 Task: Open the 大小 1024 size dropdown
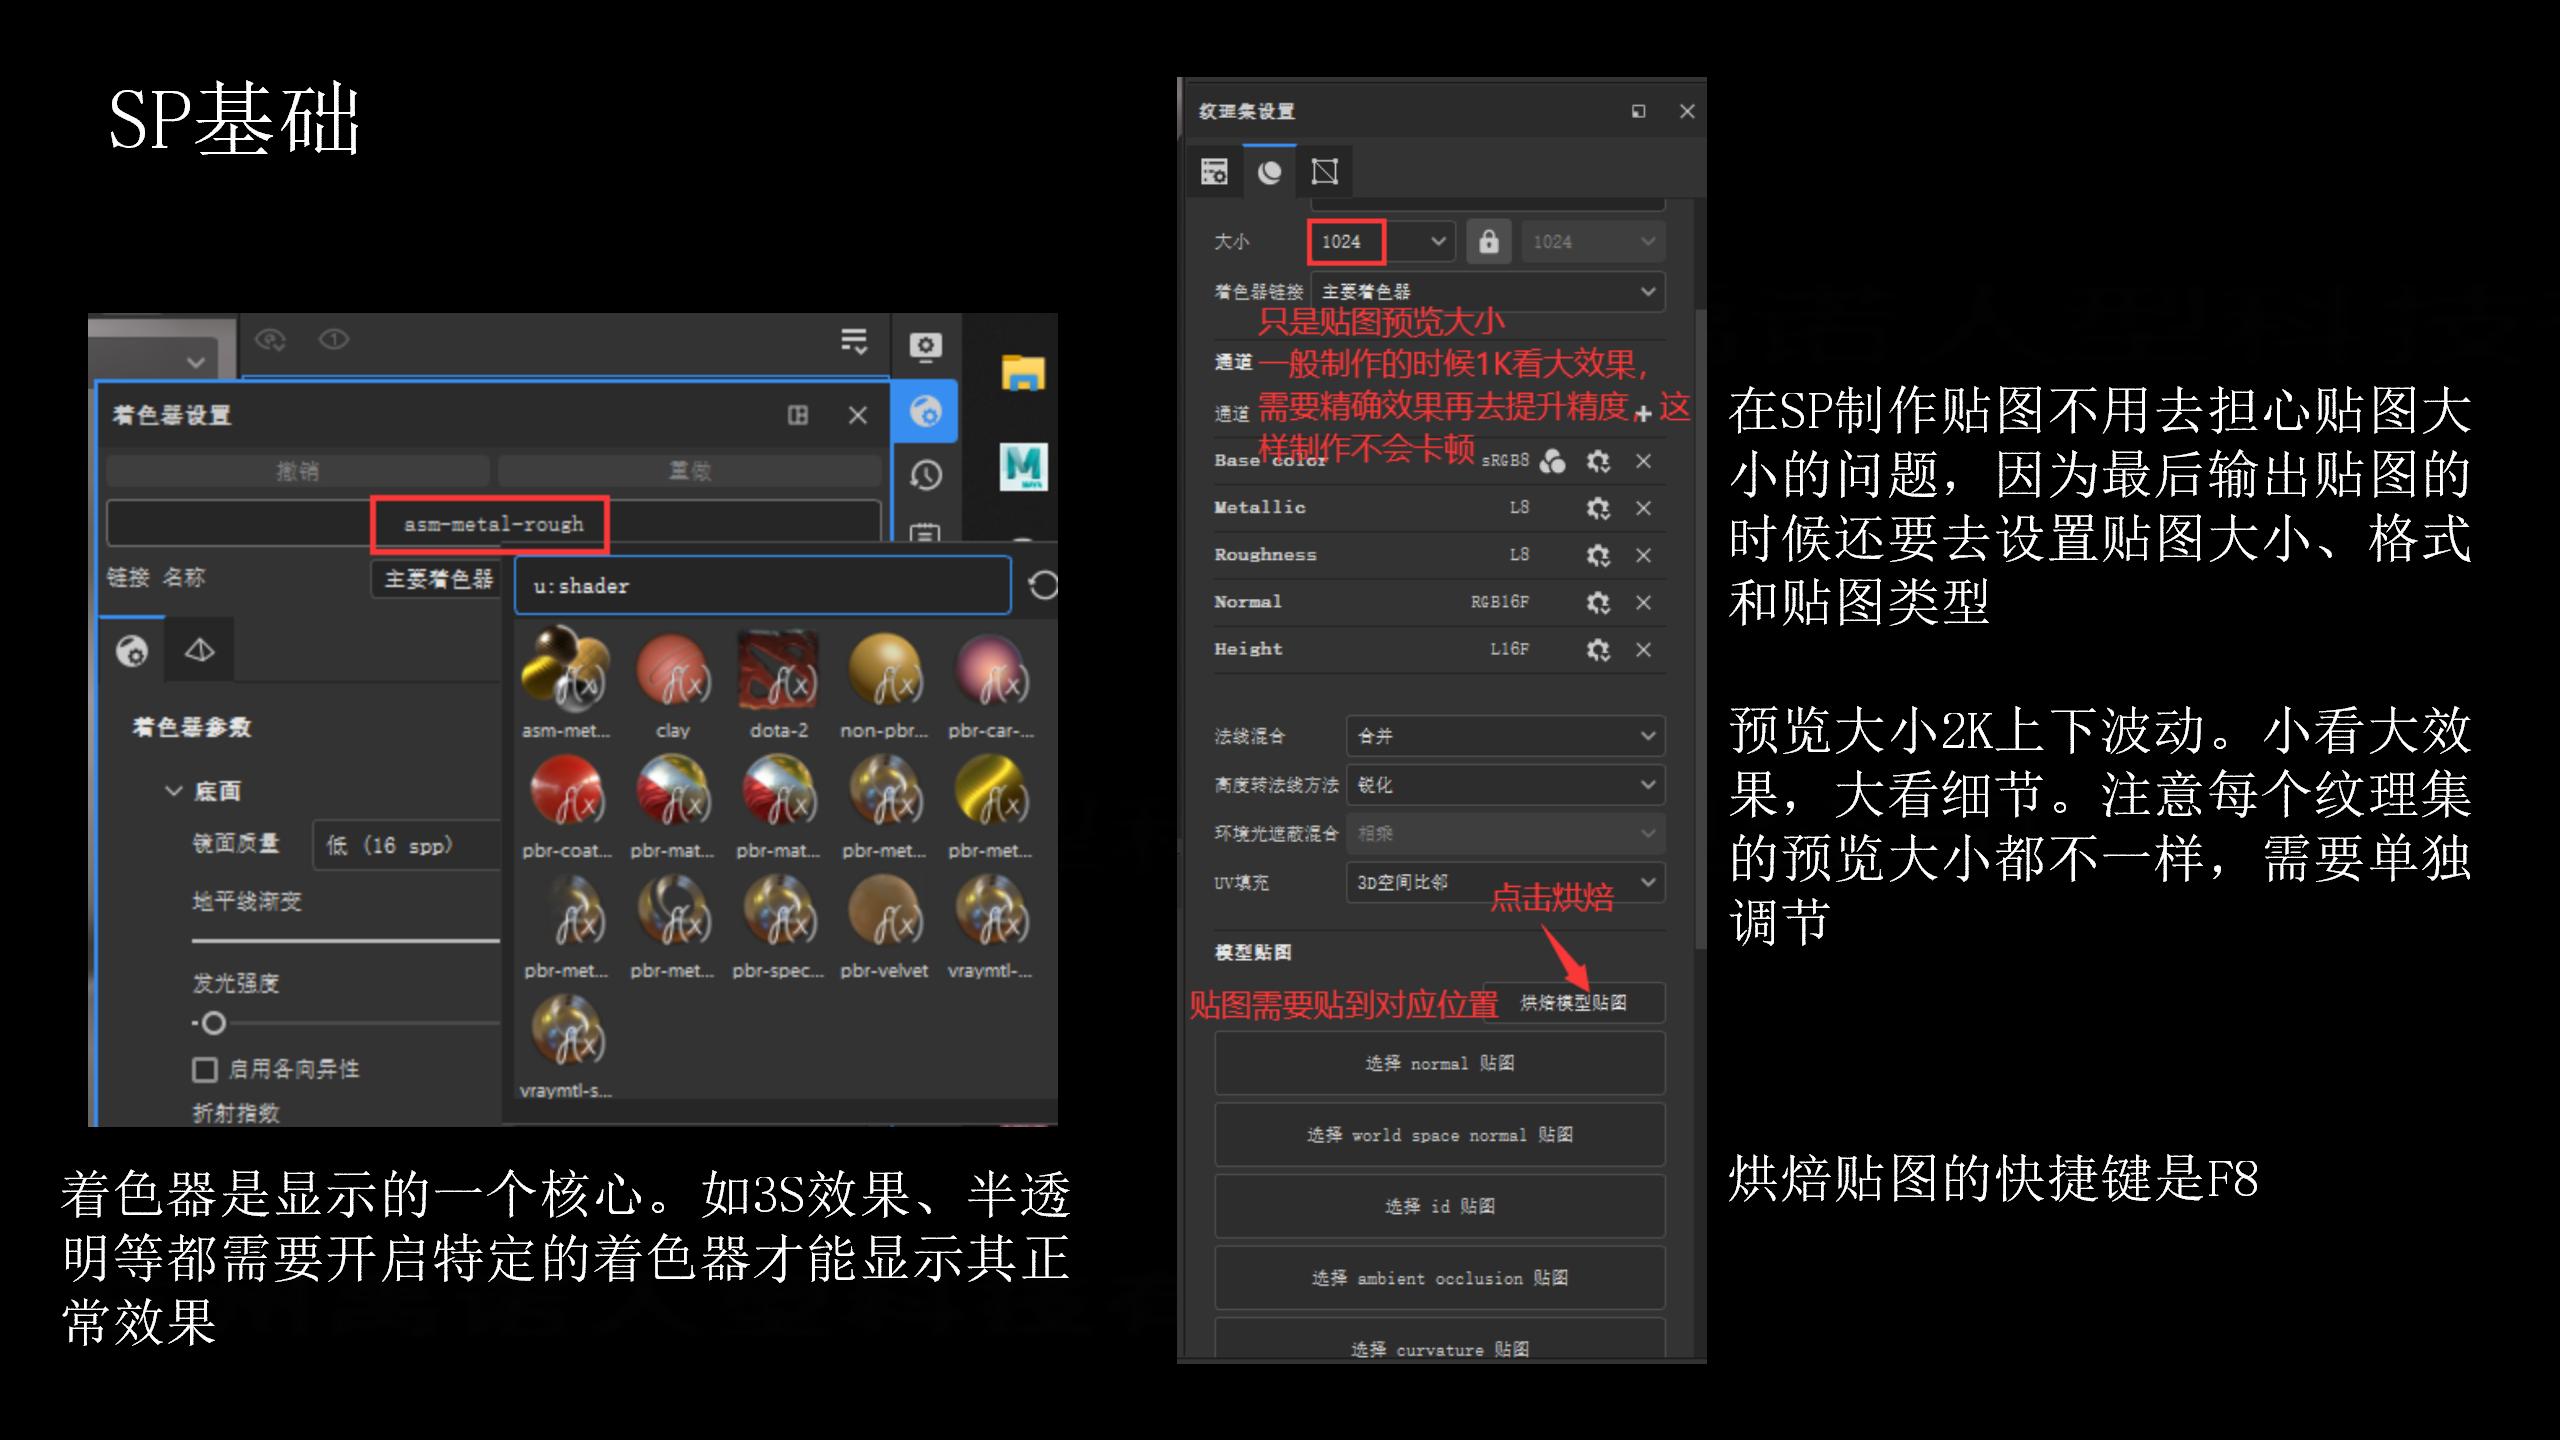tap(1381, 242)
